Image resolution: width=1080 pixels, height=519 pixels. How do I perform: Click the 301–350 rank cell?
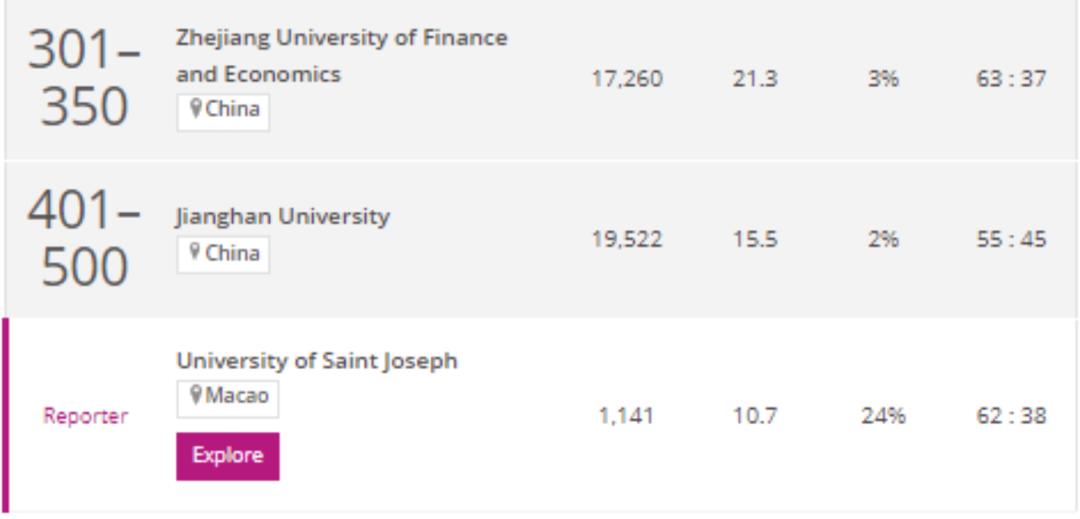pos(84,78)
